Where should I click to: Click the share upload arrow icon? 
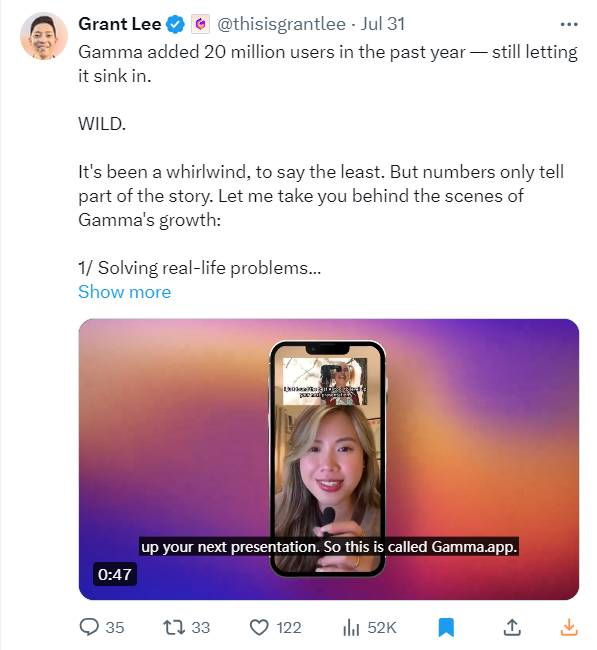tap(512, 627)
